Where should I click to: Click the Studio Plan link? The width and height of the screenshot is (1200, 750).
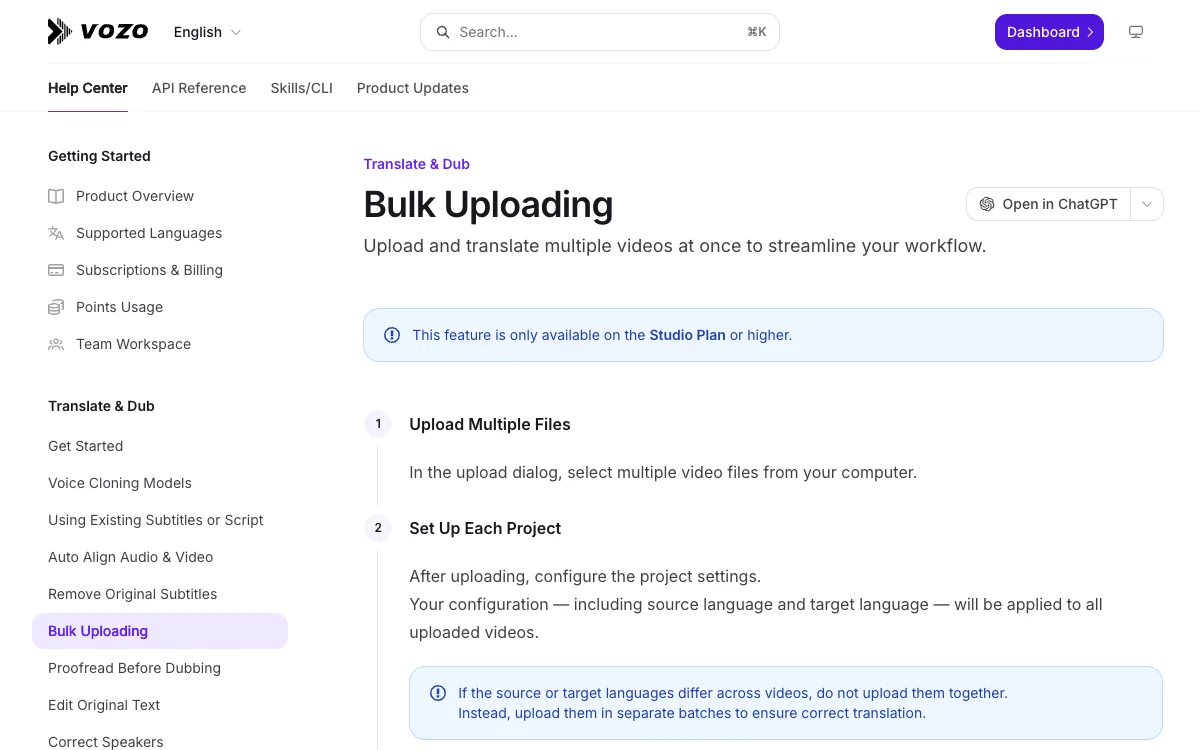[688, 335]
